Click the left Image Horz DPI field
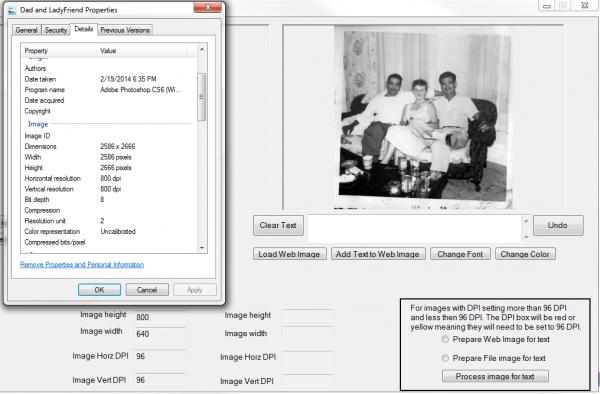 point(160,356)
